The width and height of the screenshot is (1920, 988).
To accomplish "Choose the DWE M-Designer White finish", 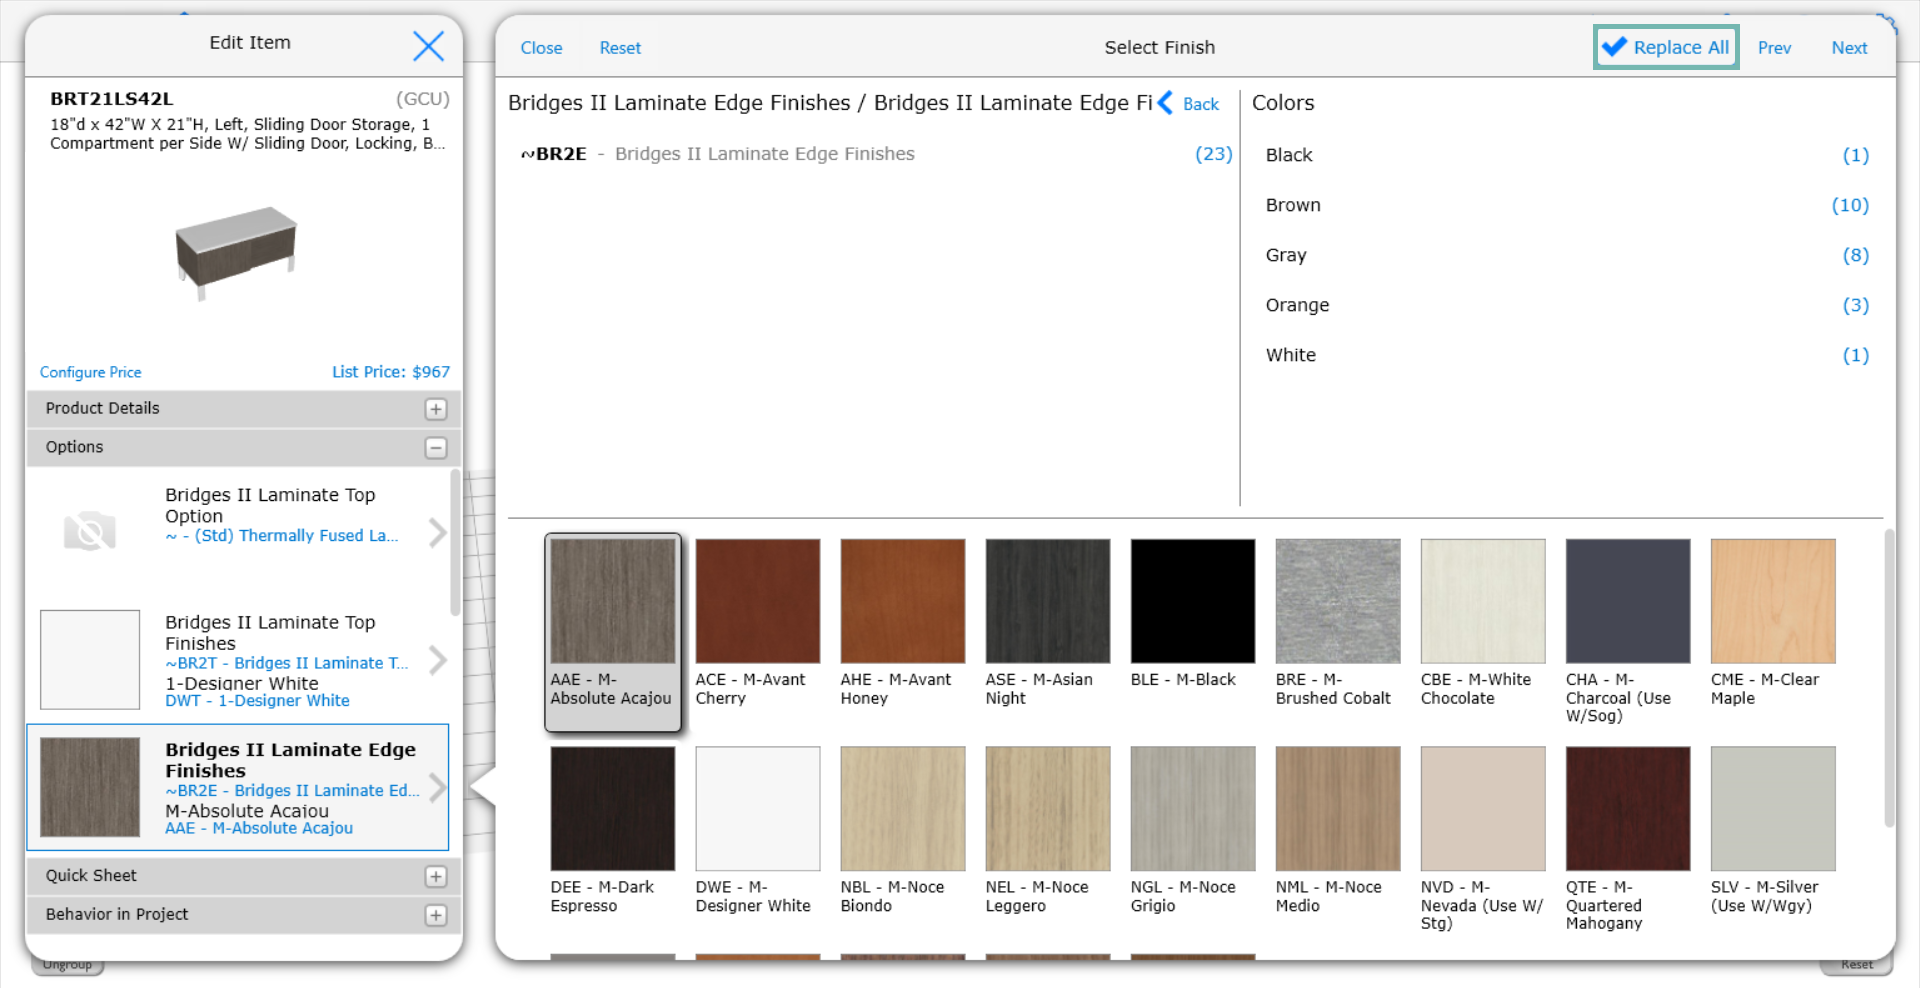I will [758, 809].
